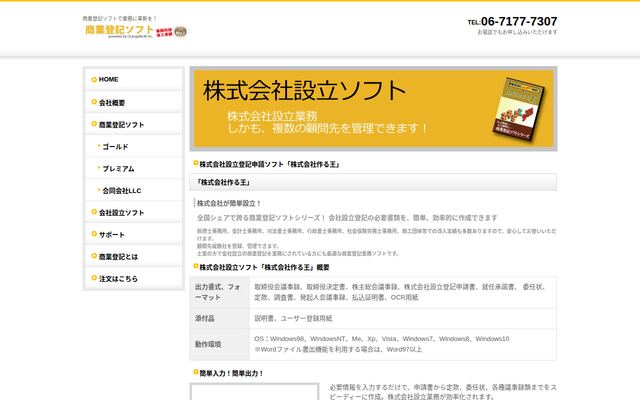Viewport: 640px width, 400px height.
Task: Click the image frame below 簡単入力 heading
Action: pyautogui.click(x=254, y=391)
